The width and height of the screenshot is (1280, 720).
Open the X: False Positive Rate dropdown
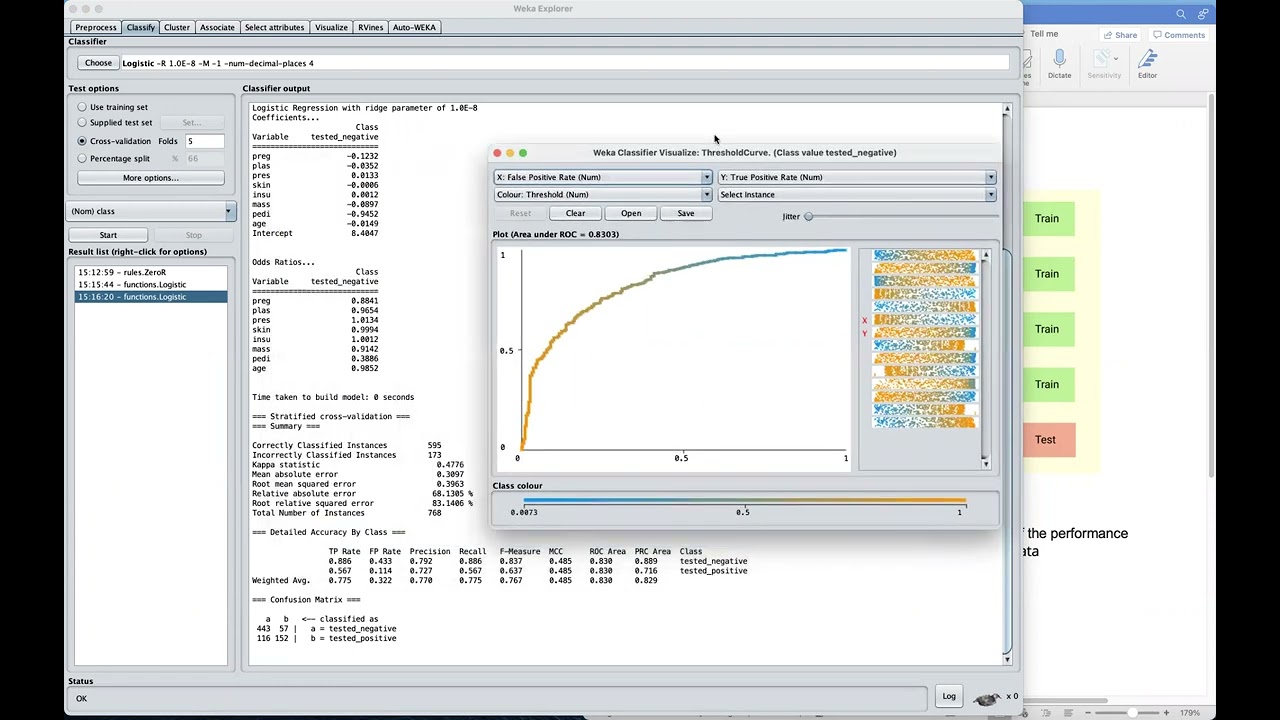(x=603, y=177)
